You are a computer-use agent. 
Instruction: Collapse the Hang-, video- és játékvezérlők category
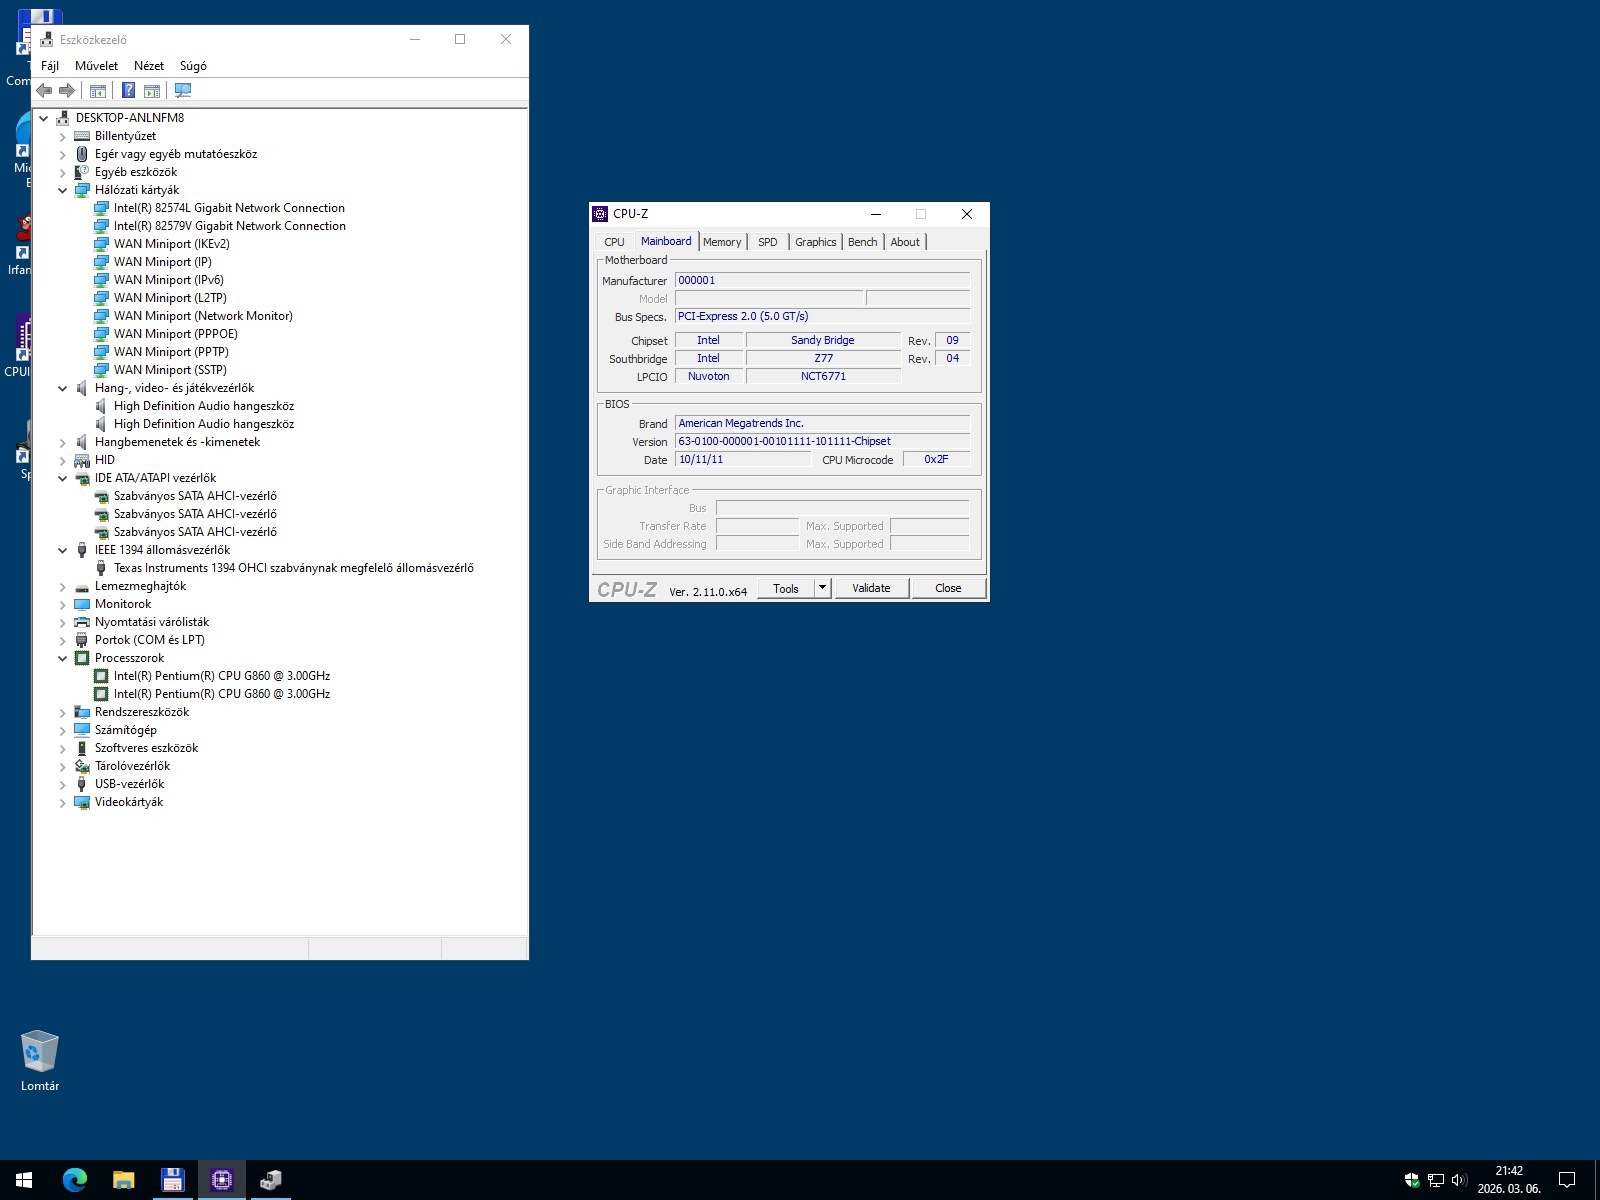63,388
